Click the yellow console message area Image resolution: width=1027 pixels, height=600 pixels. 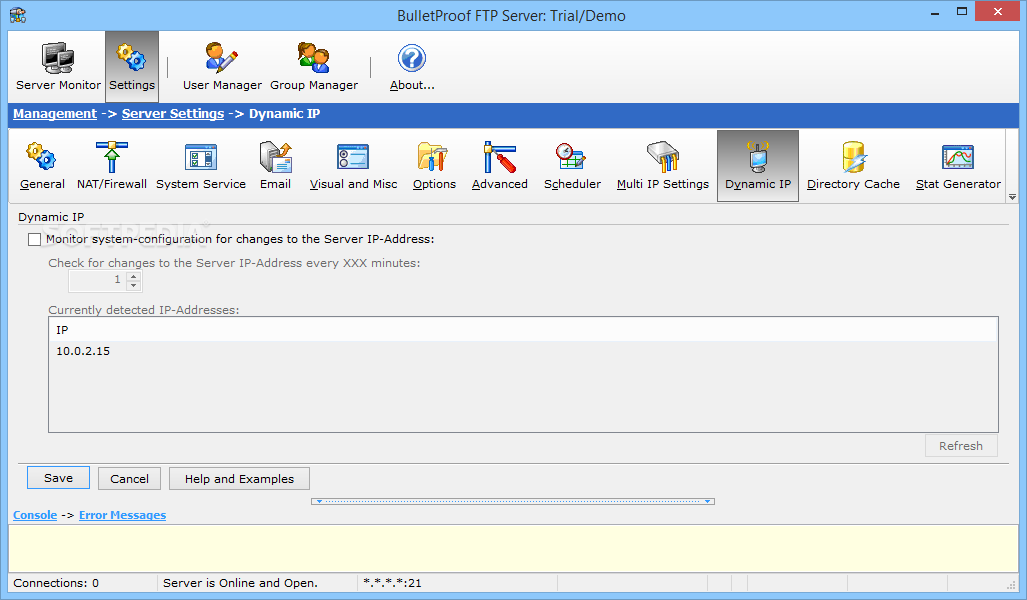click(513, 548)
